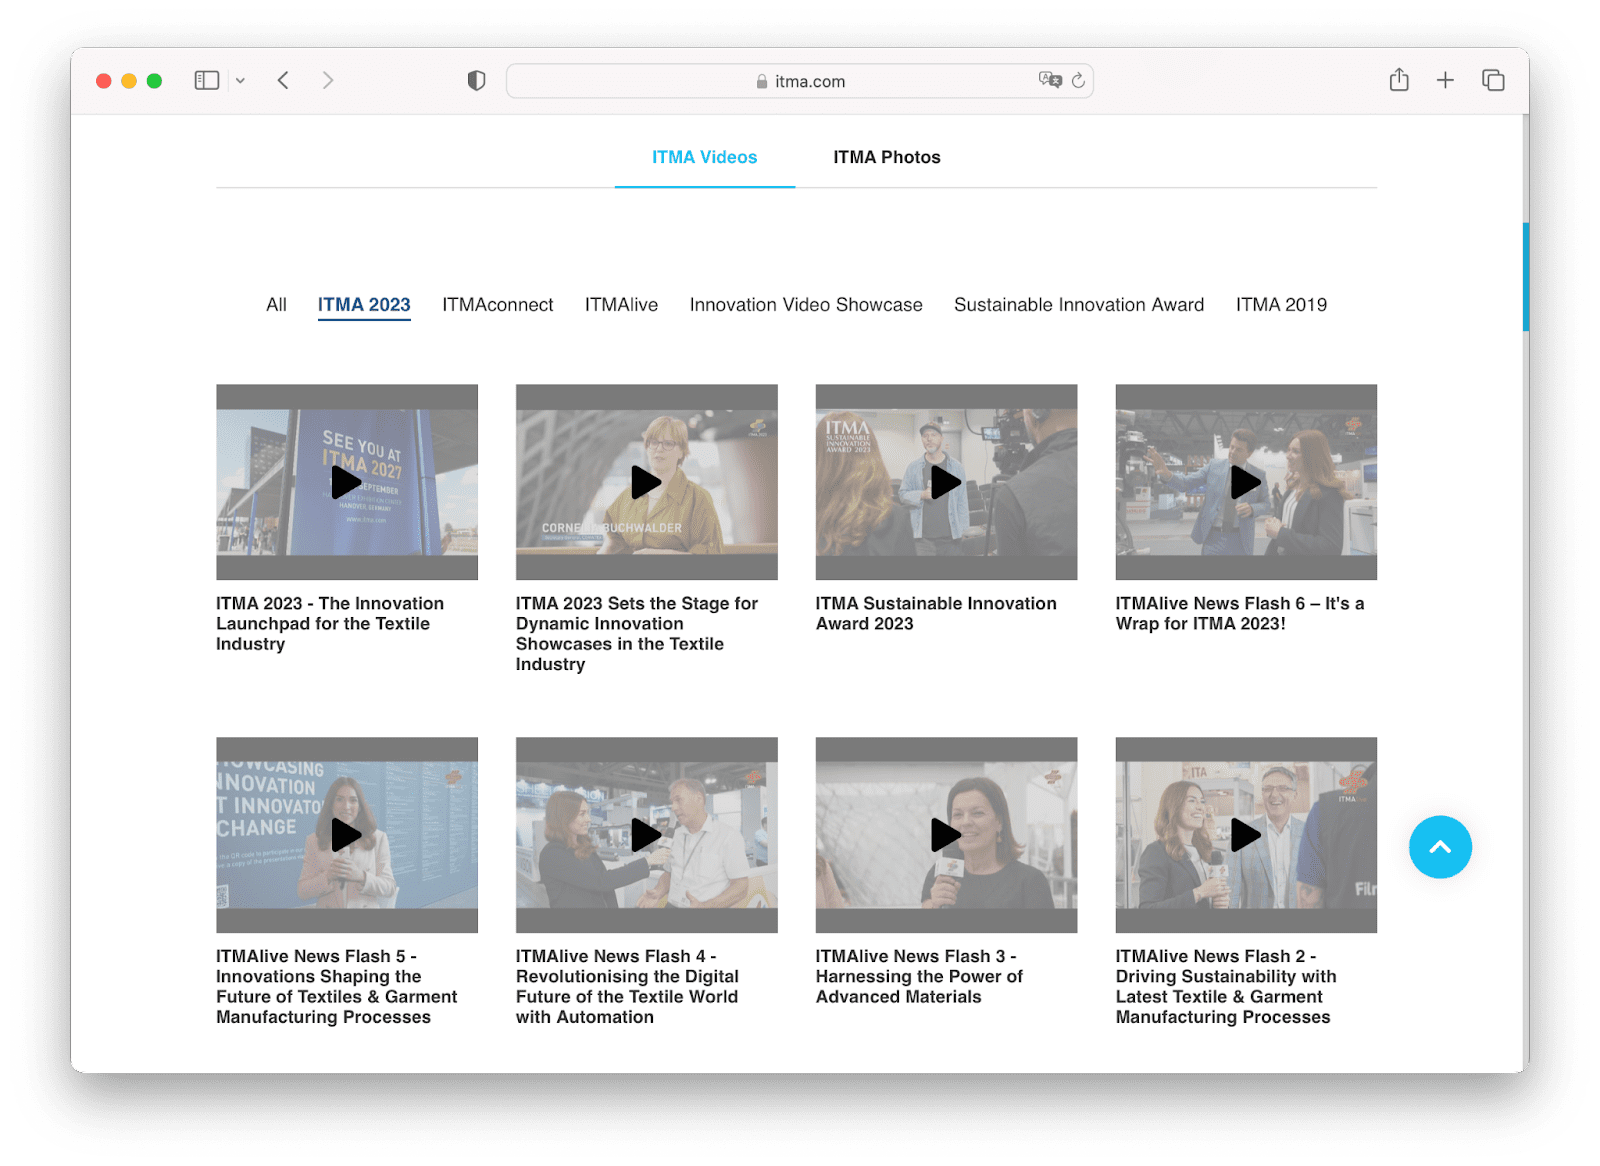Go forward with the right arrow

(327, 81)
